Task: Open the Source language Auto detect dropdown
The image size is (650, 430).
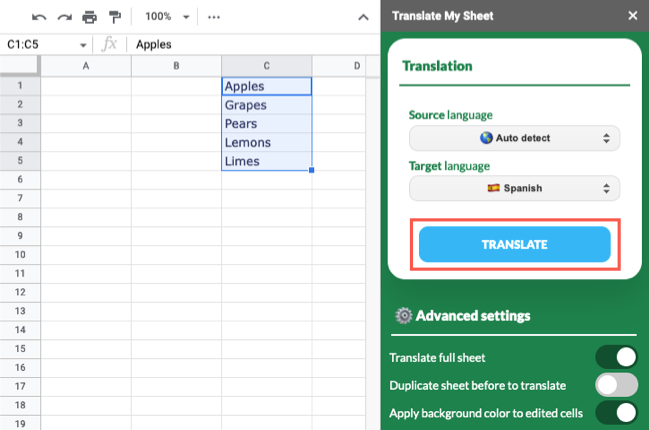Action: [x=514, y=138]
